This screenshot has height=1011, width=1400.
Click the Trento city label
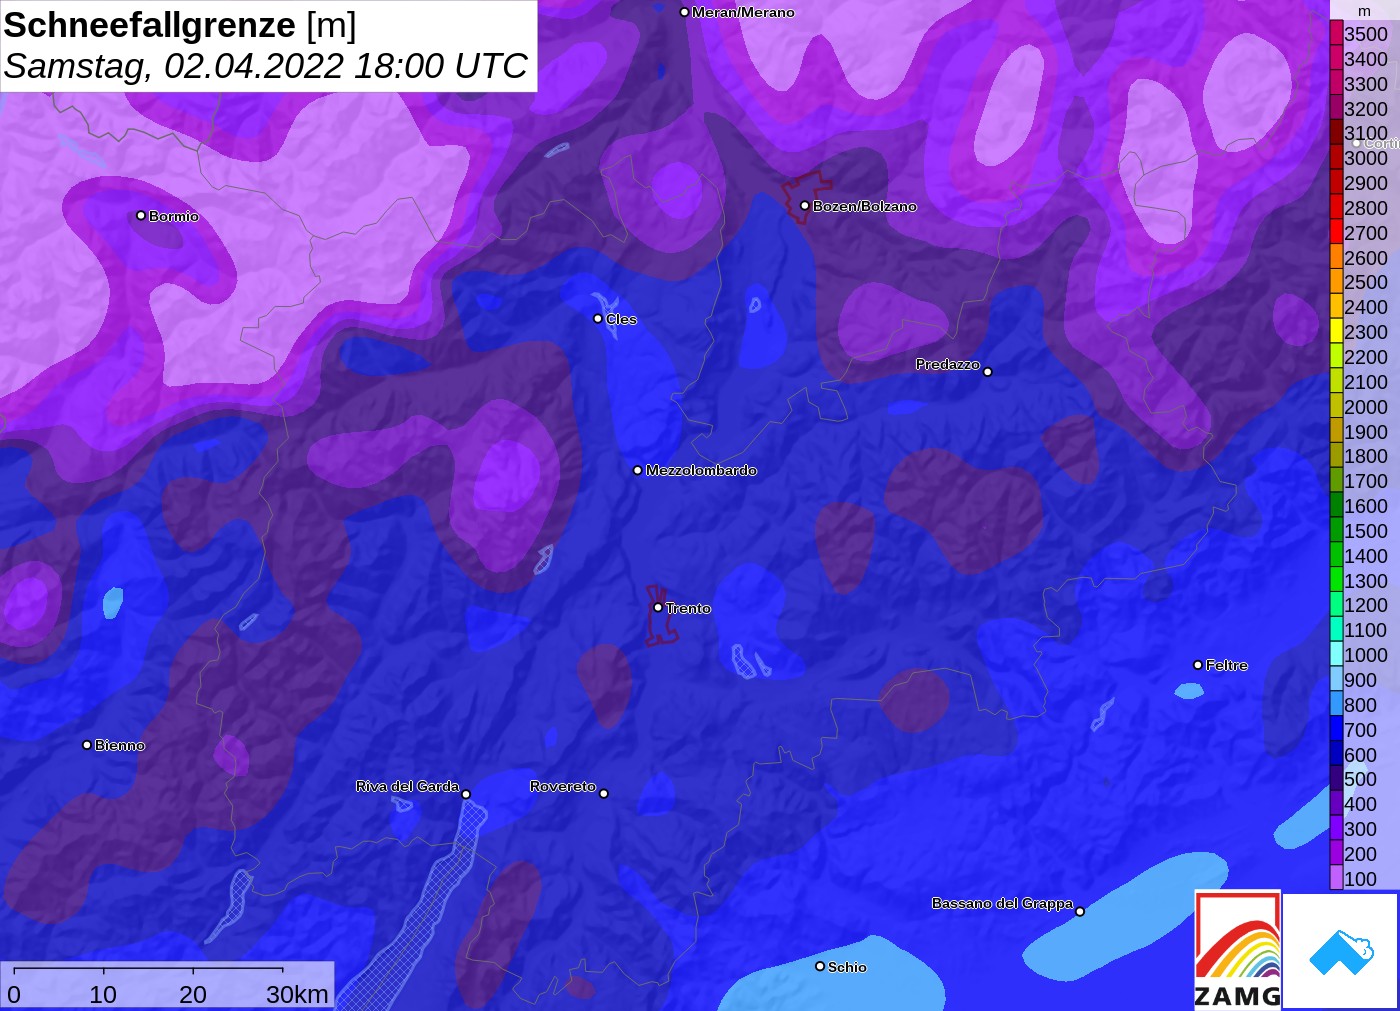coord(688,608)
